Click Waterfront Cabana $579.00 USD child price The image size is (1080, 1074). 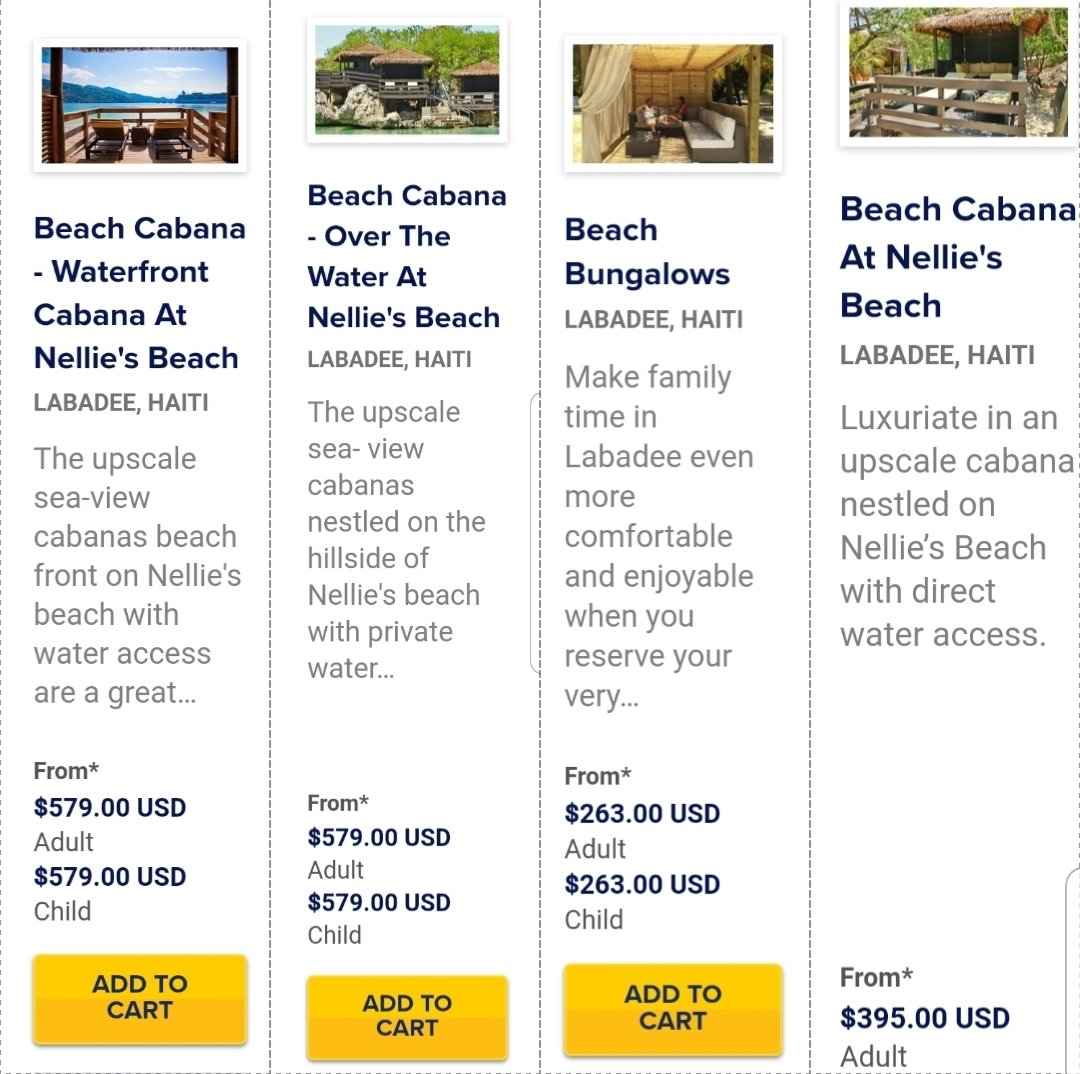(110, 876)
